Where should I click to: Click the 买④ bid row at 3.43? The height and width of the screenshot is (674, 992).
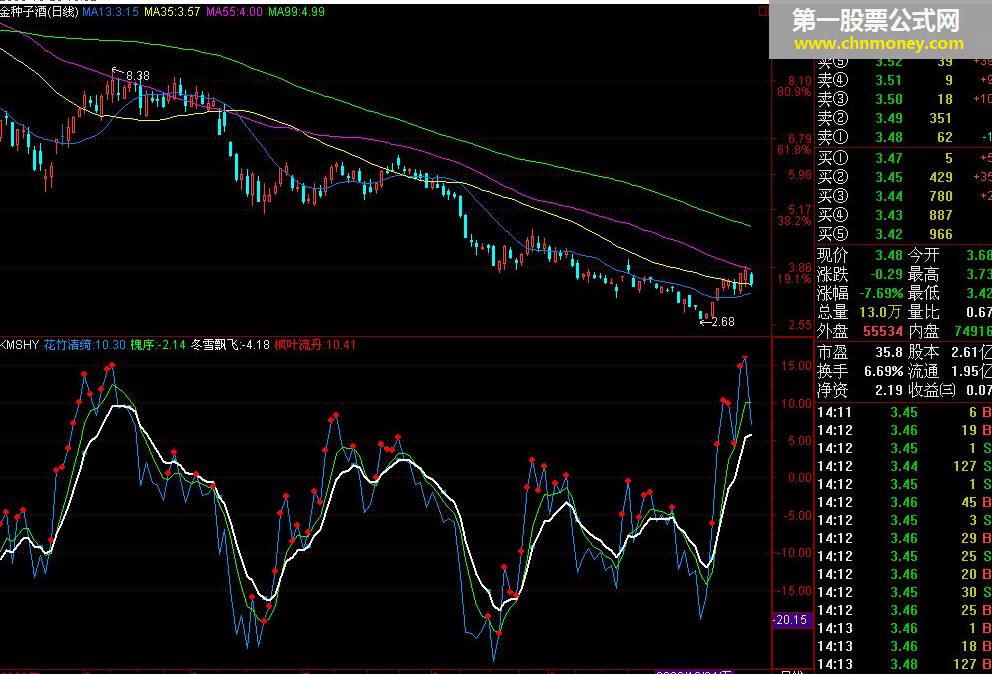[903, 215]
